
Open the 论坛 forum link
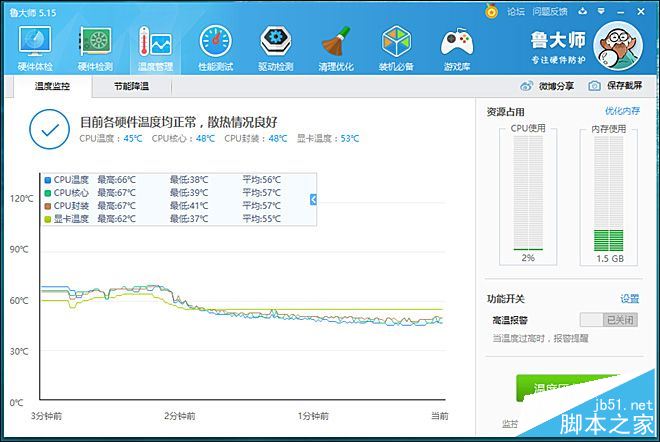point(516,12)
